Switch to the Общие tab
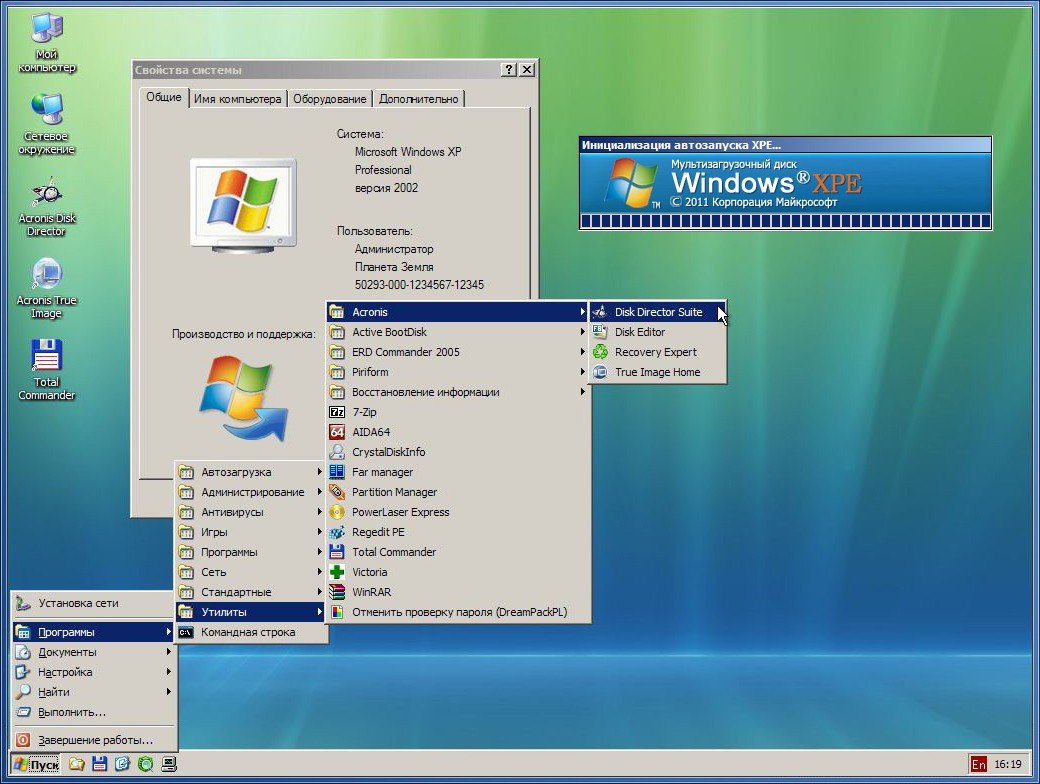 (163, 97)
